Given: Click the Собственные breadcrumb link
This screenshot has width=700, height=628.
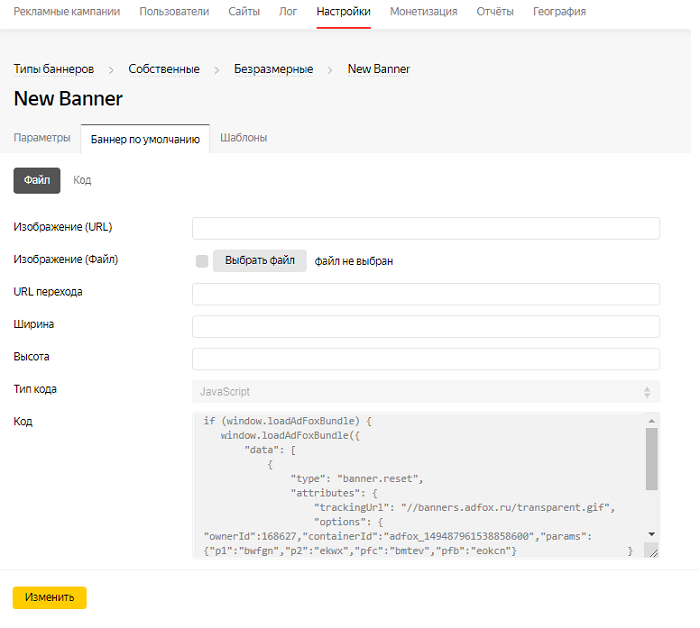Looking at the screenshot, I should click(164, 69).
